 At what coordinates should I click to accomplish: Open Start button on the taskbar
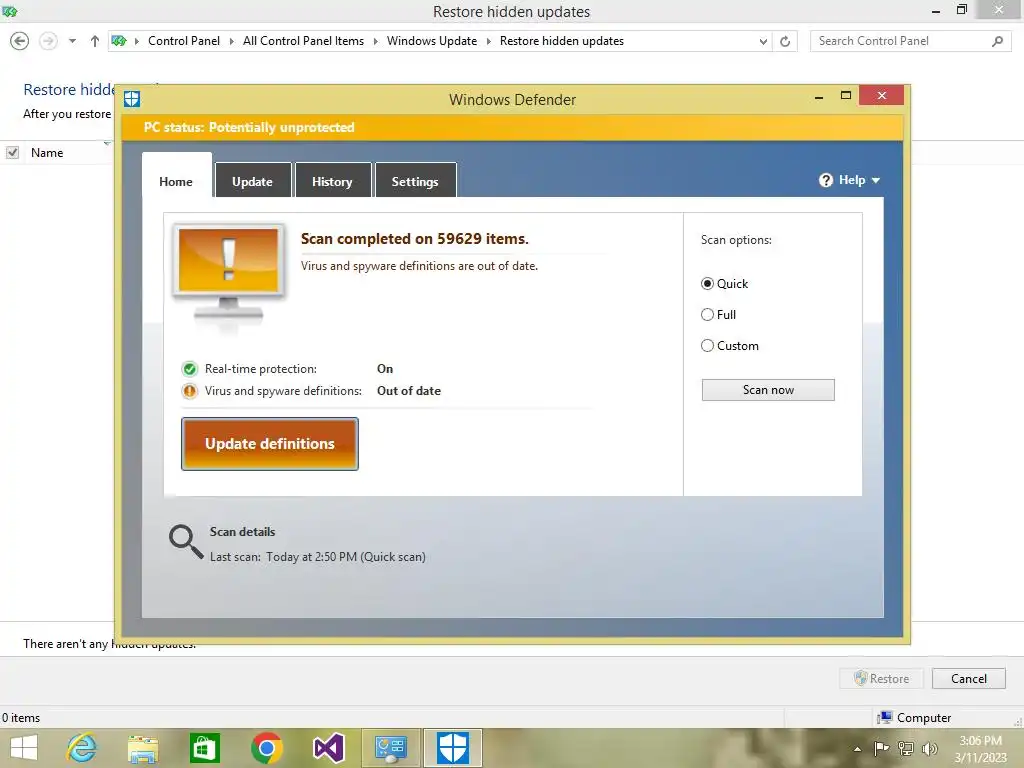tap(24, 748)
